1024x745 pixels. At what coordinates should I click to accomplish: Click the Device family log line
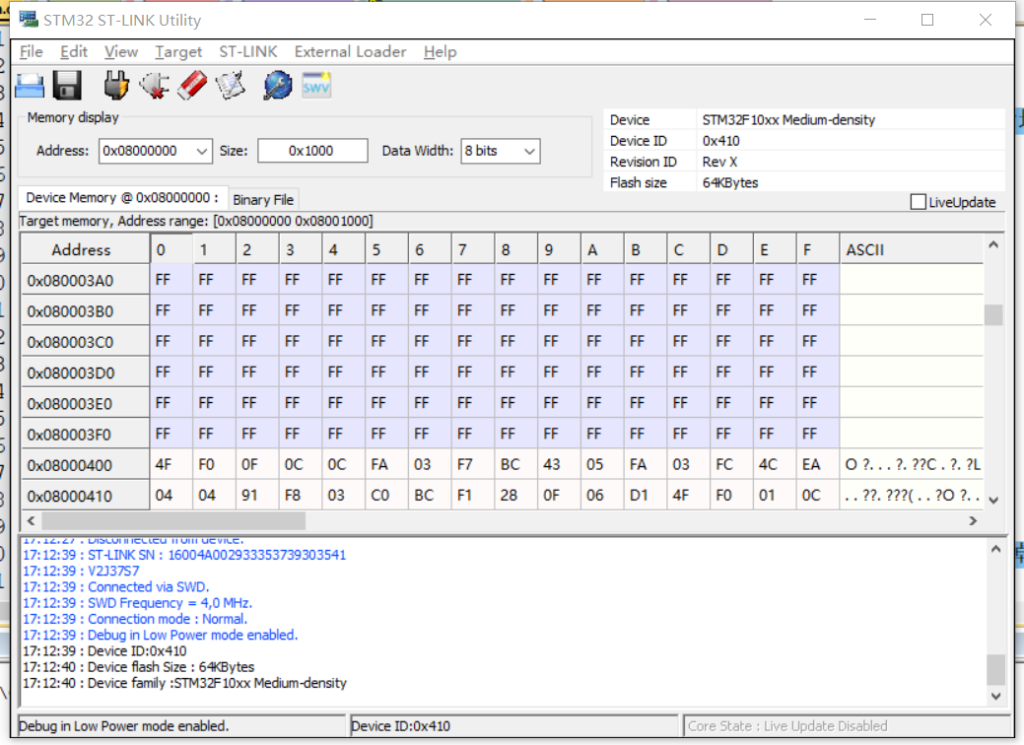[185, 683]
